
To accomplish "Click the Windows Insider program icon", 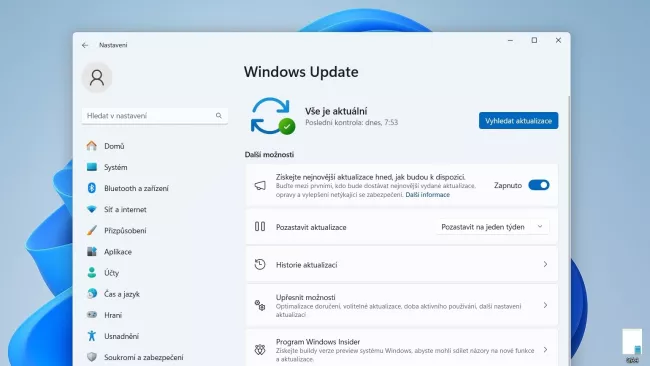I will (260, 350).
